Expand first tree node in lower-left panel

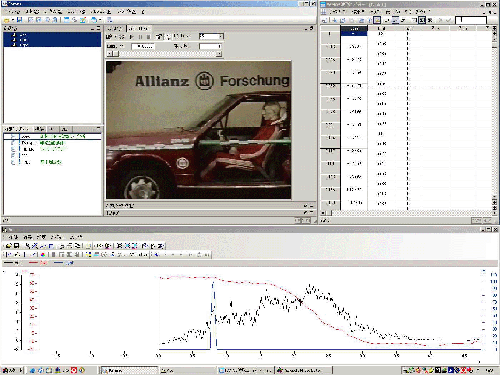click(x=13, y=136)
